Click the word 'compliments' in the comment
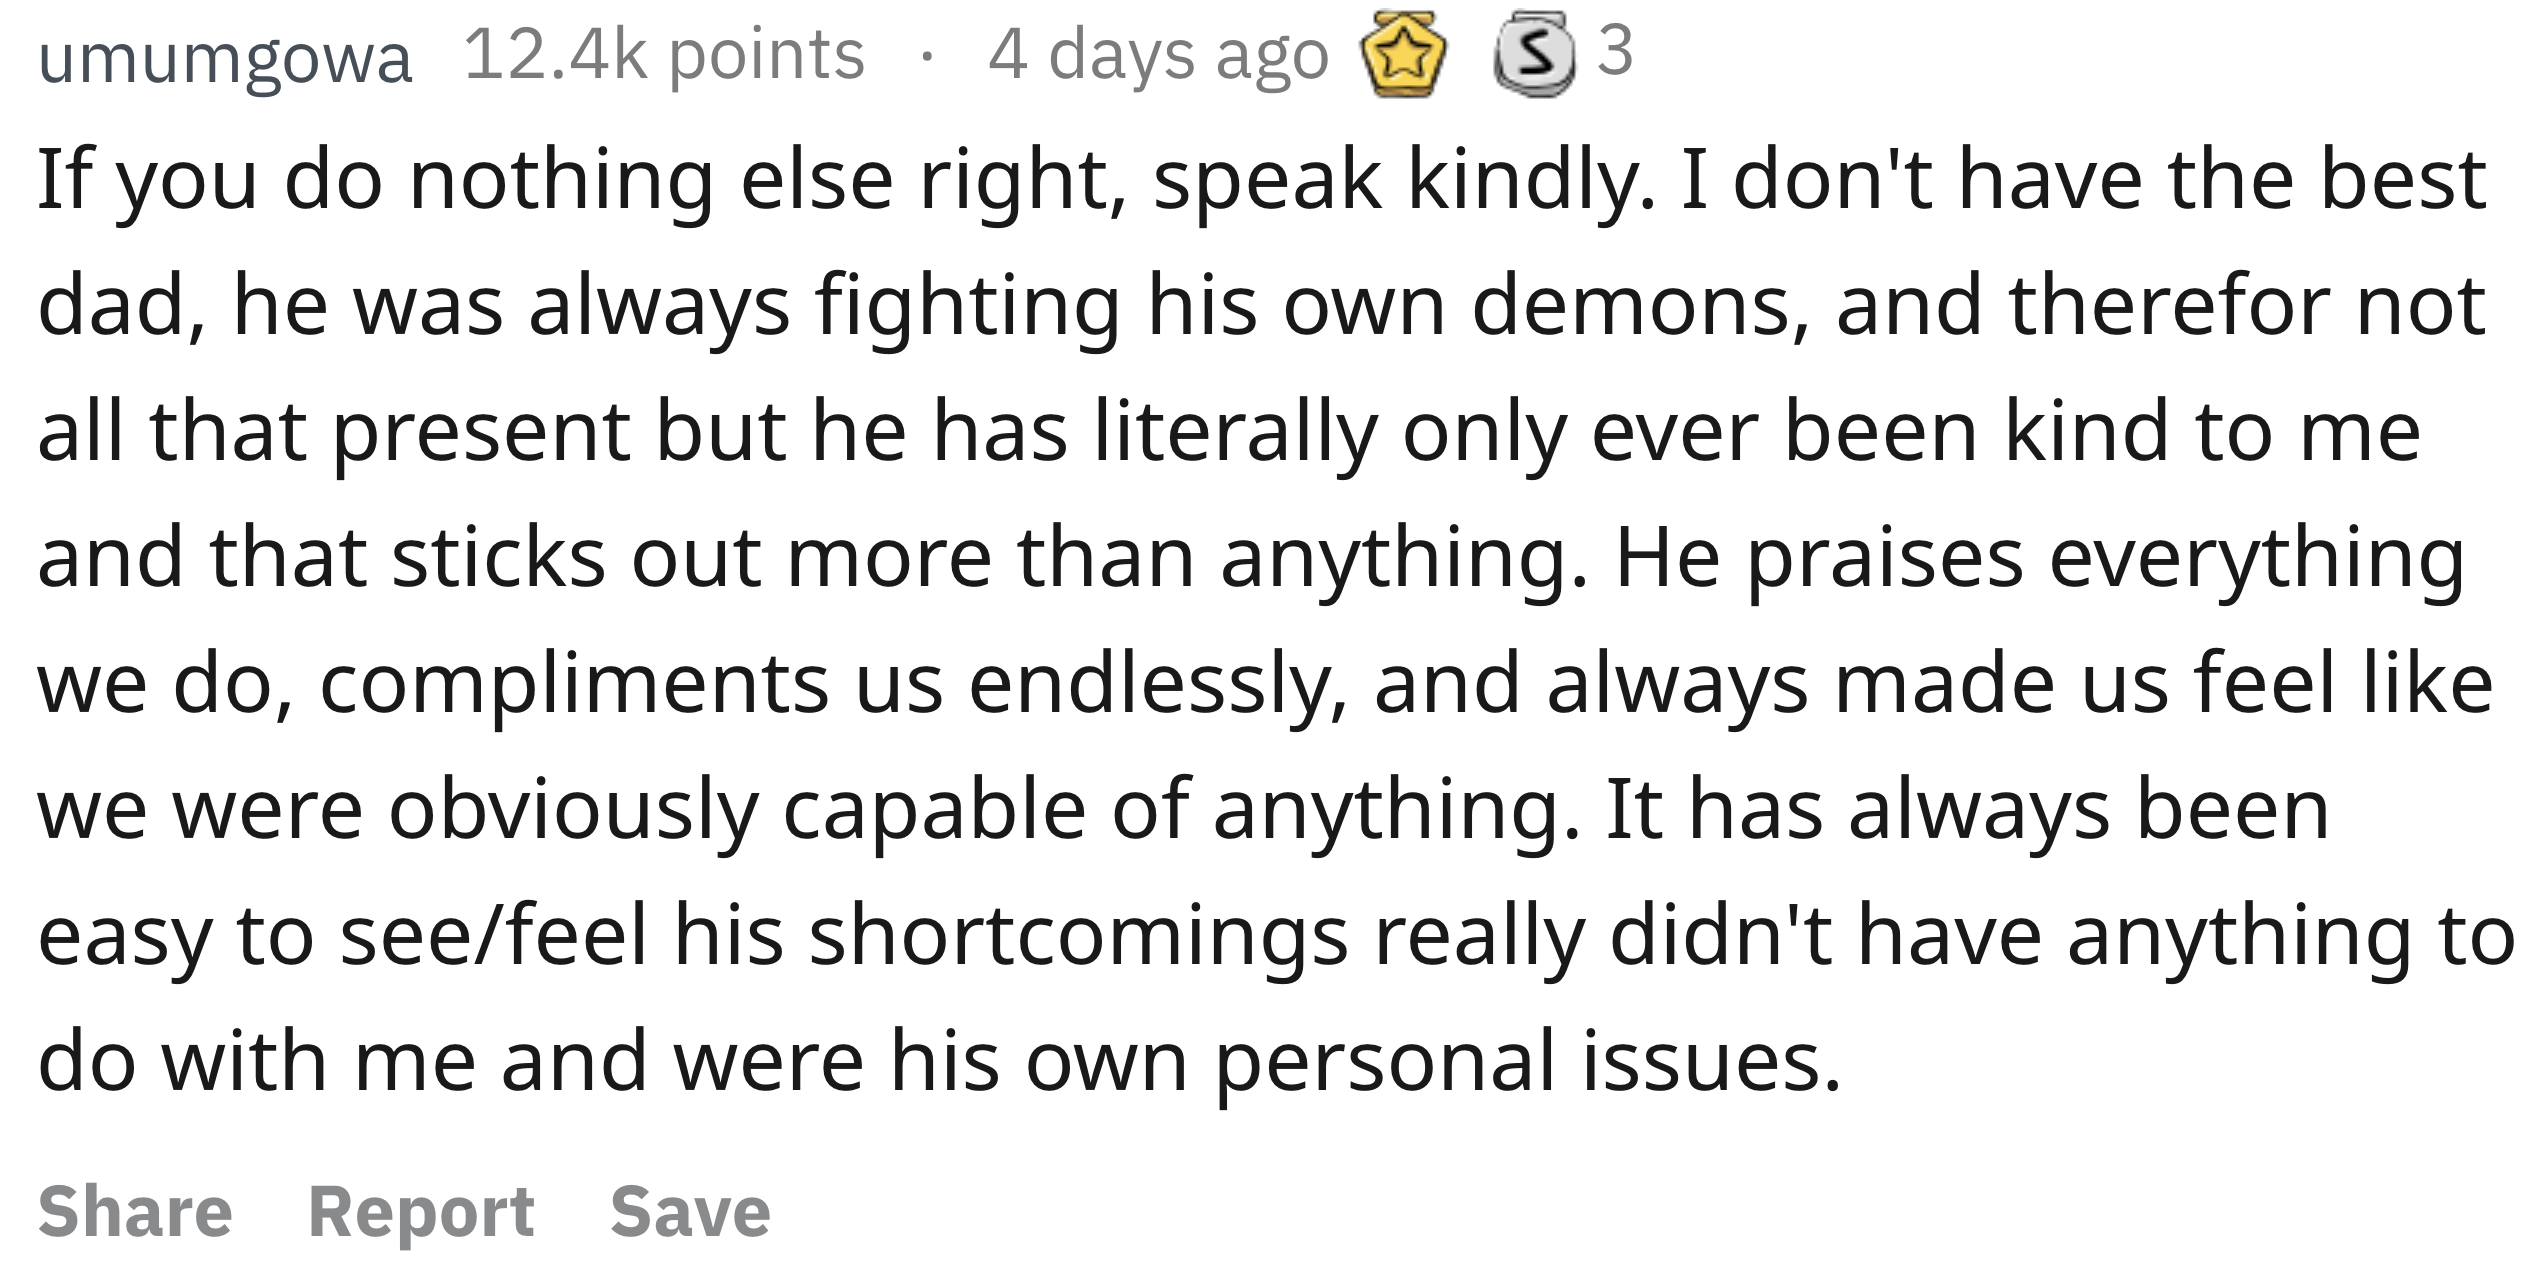Image resolution: width=2544 pixels, height=1270 pixels. coord(574,686)
